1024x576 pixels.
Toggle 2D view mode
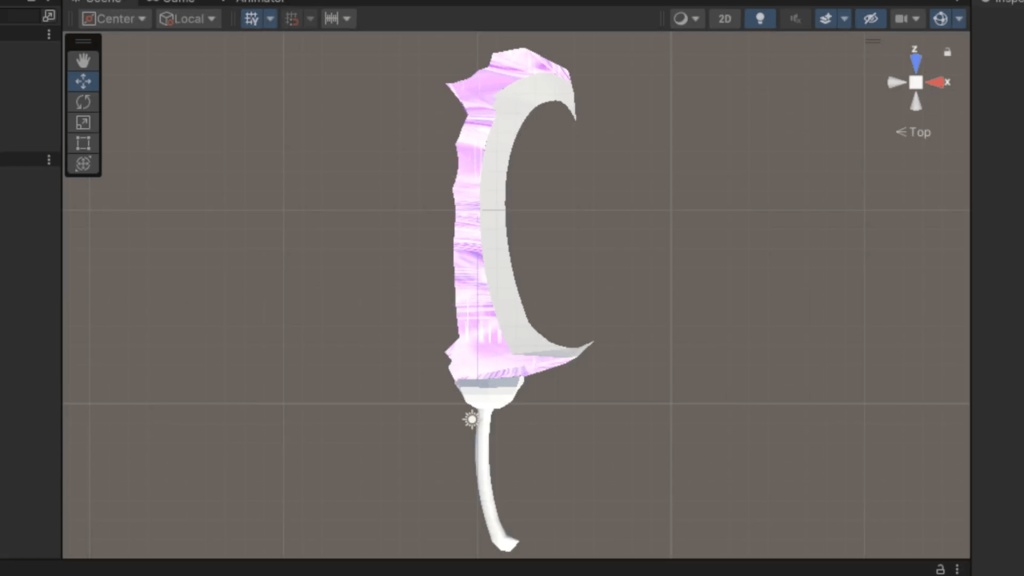click(x=725, y=19)
